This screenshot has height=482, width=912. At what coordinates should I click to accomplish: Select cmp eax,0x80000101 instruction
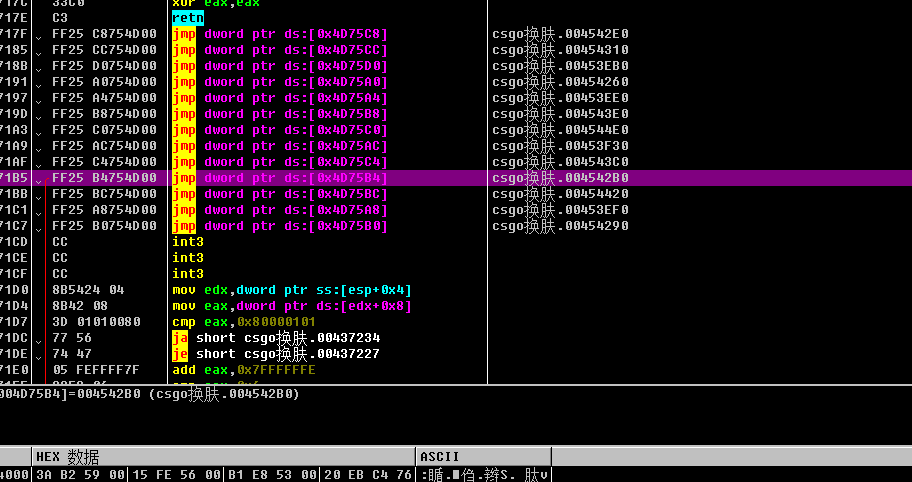(x=244, y=322)
